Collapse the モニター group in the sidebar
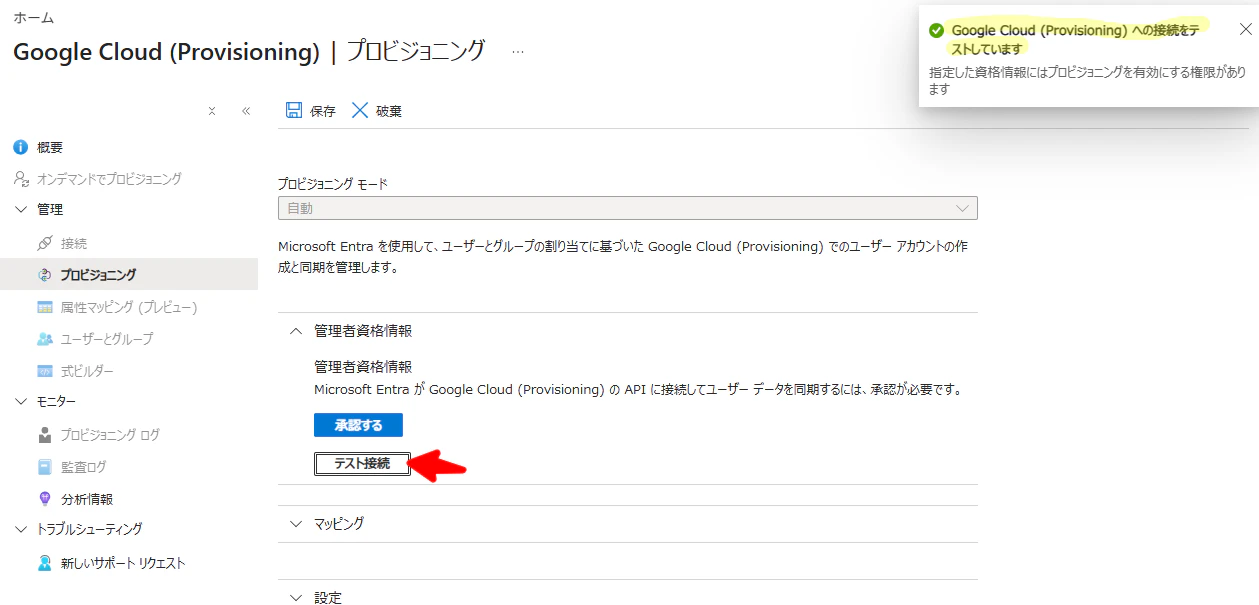 click(x=21, y=402)
